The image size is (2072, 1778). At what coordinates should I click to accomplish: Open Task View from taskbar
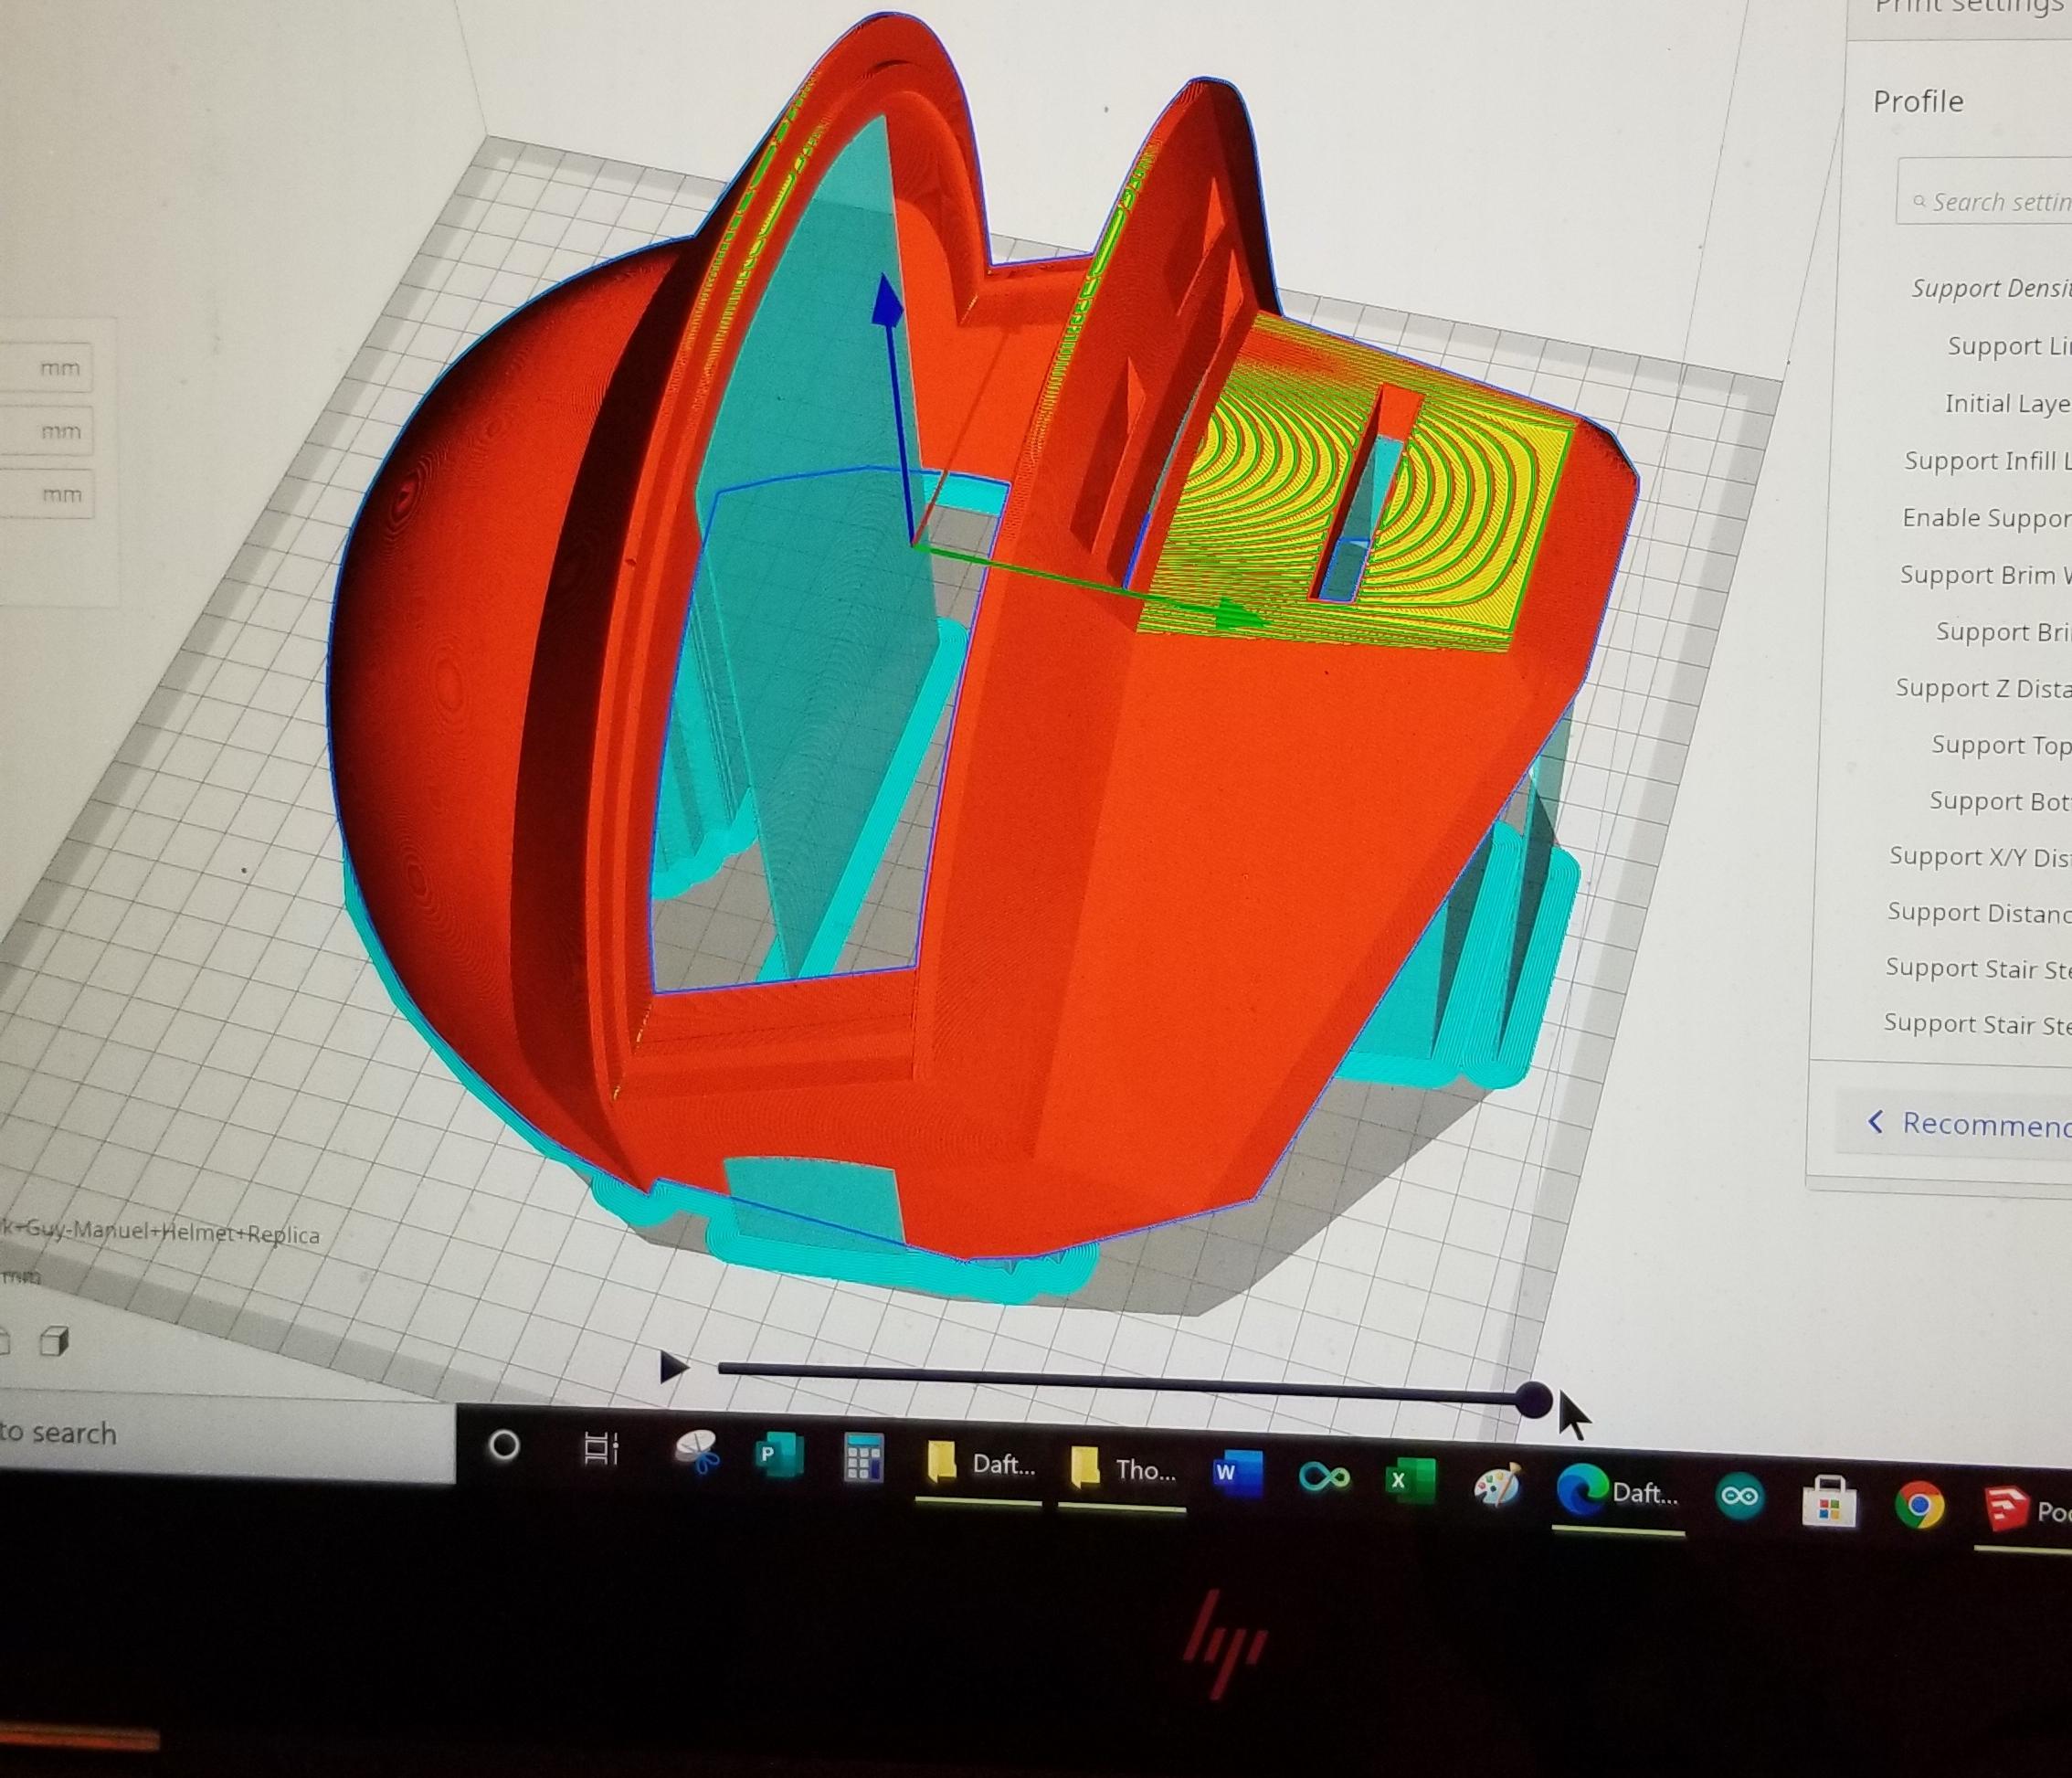[x=601, y=1448]
